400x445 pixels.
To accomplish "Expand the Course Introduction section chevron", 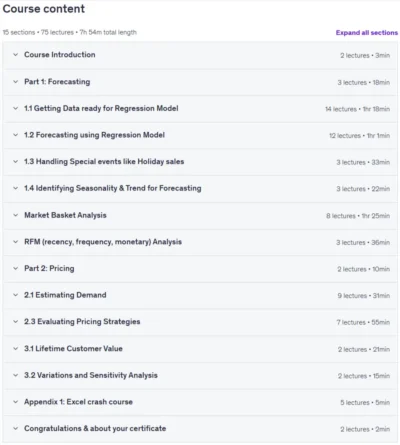I will pyautogui.click(x=15, y=55).
